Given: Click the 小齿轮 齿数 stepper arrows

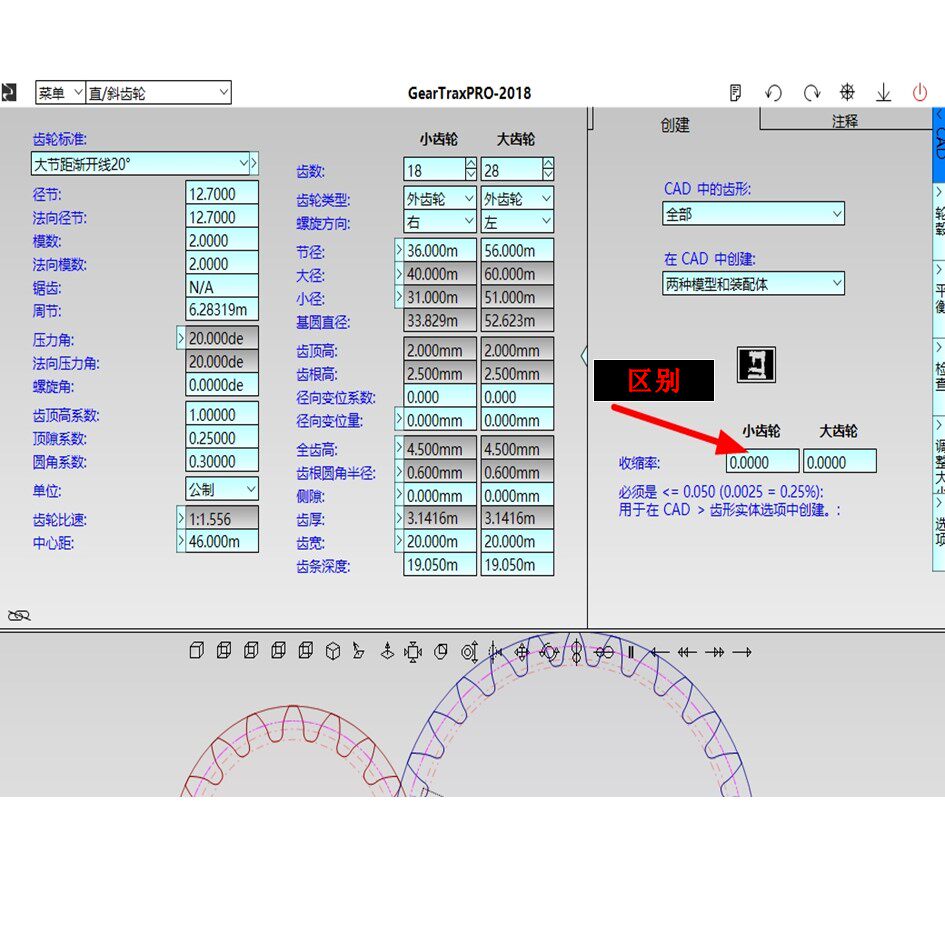Looking at the screenshot, I should (x=470, y=170).
